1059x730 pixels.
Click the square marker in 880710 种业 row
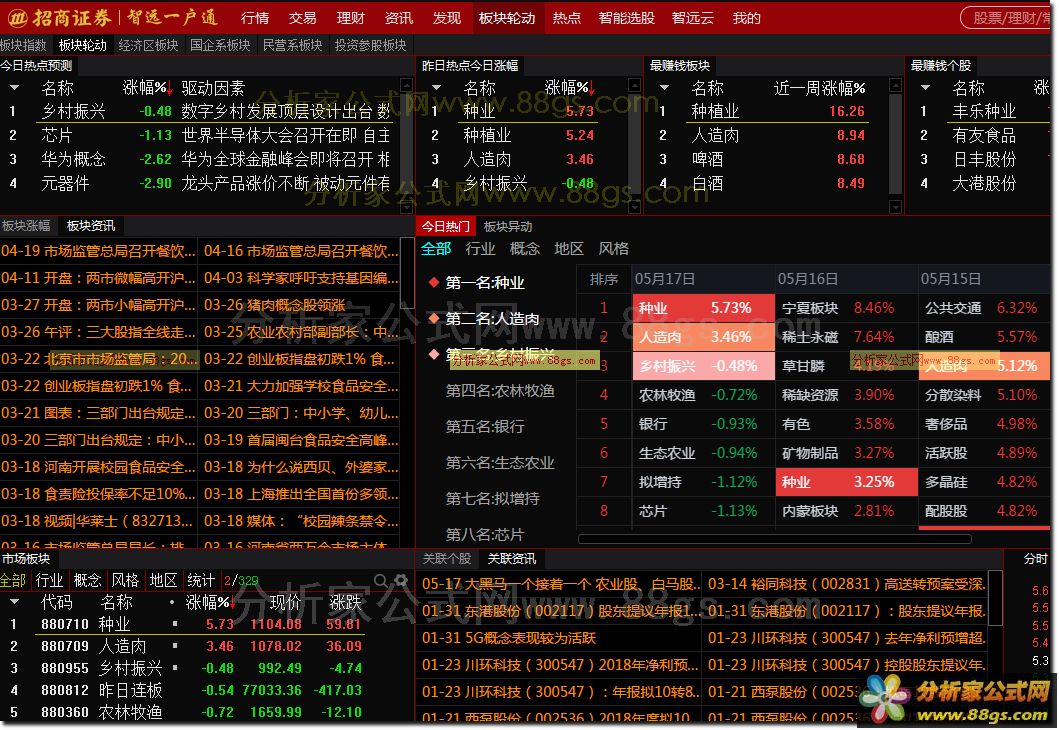(175, 624)
